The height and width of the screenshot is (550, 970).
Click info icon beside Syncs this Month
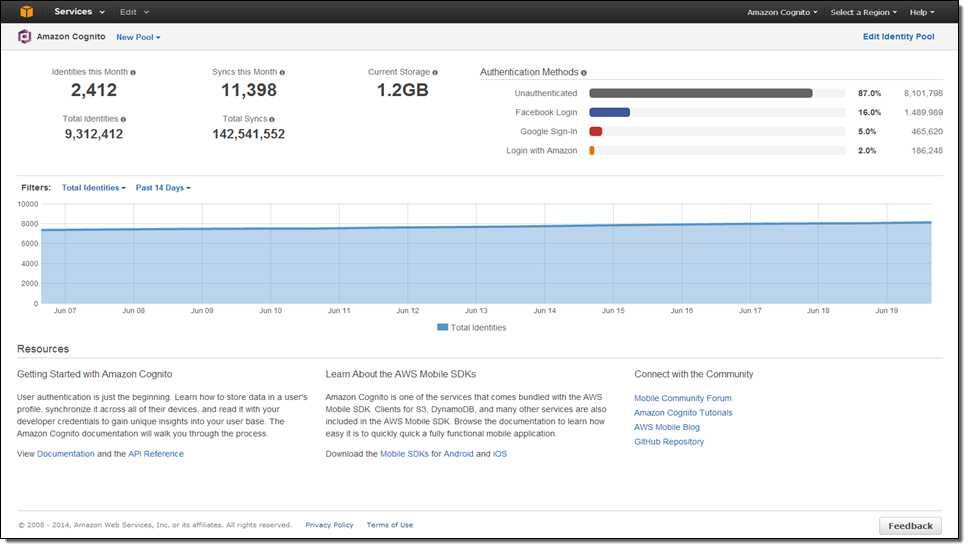pos(282,73)
